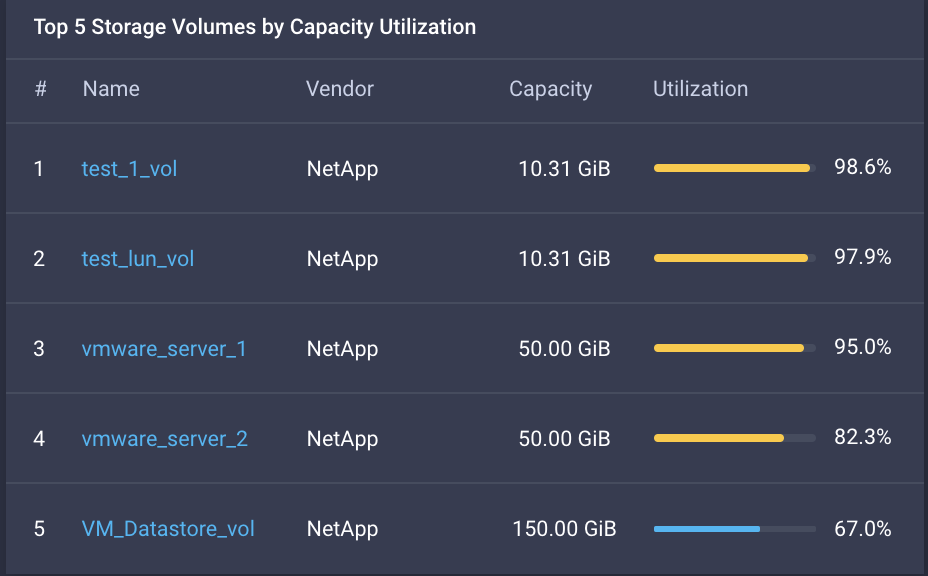Open the VM_Datastore_vol volume link
Screen dimensions: 928x576
(168, 529)
